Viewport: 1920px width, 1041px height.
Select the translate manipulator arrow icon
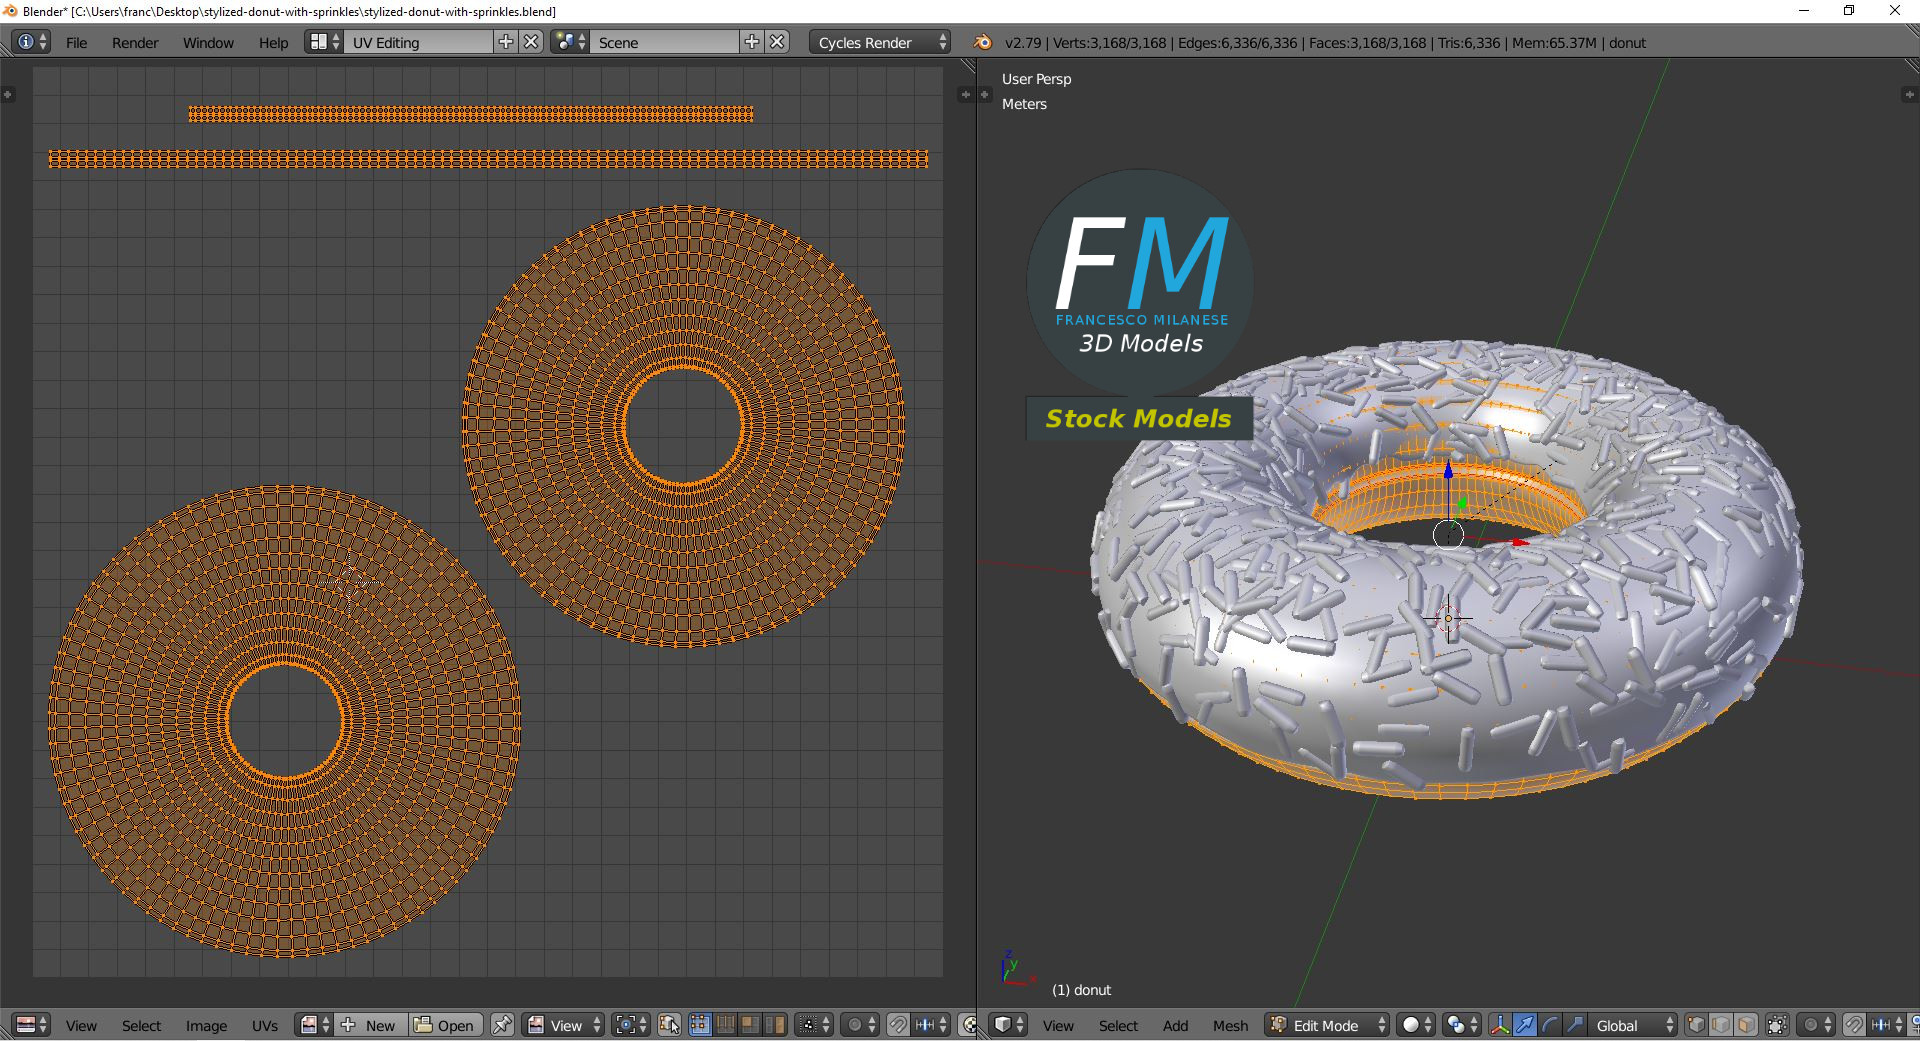click(x=1524, y=1025)
